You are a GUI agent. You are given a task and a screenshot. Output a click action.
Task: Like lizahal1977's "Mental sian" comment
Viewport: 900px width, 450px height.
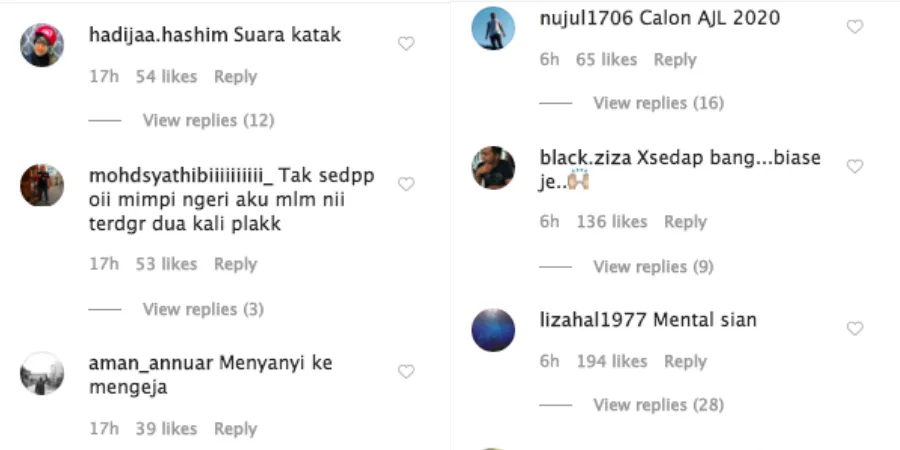(x=855, y=328)
